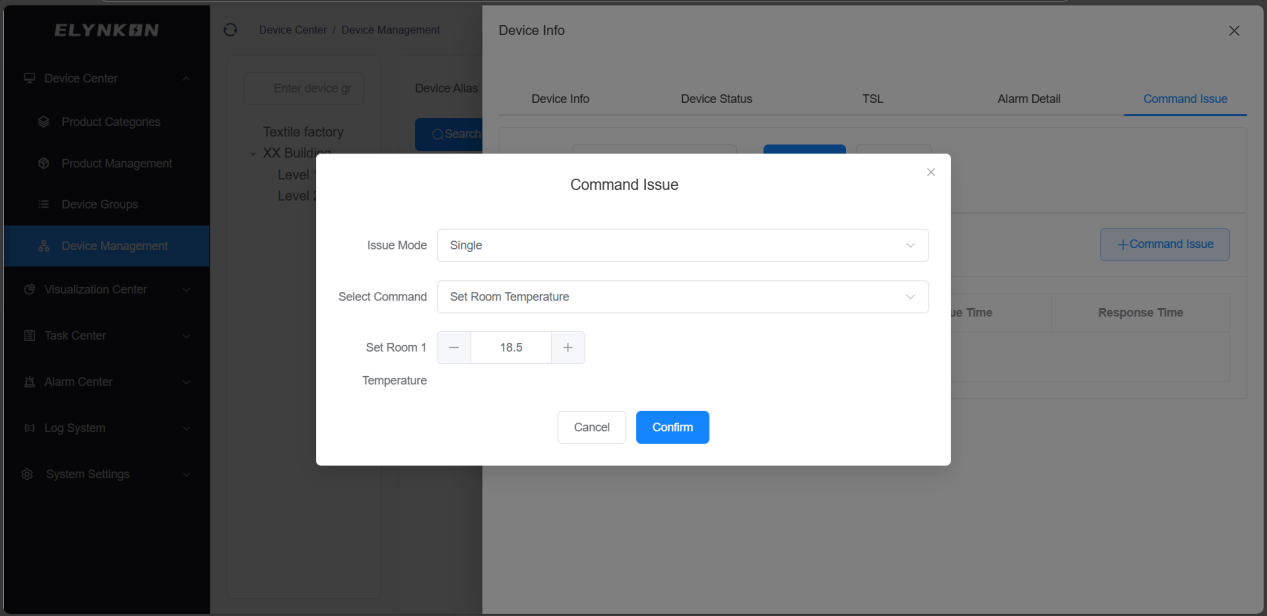Screen dimensions: 1267x616
Task: Click the Device Management breadcrumb text
Action: click(x=391, y=30)
